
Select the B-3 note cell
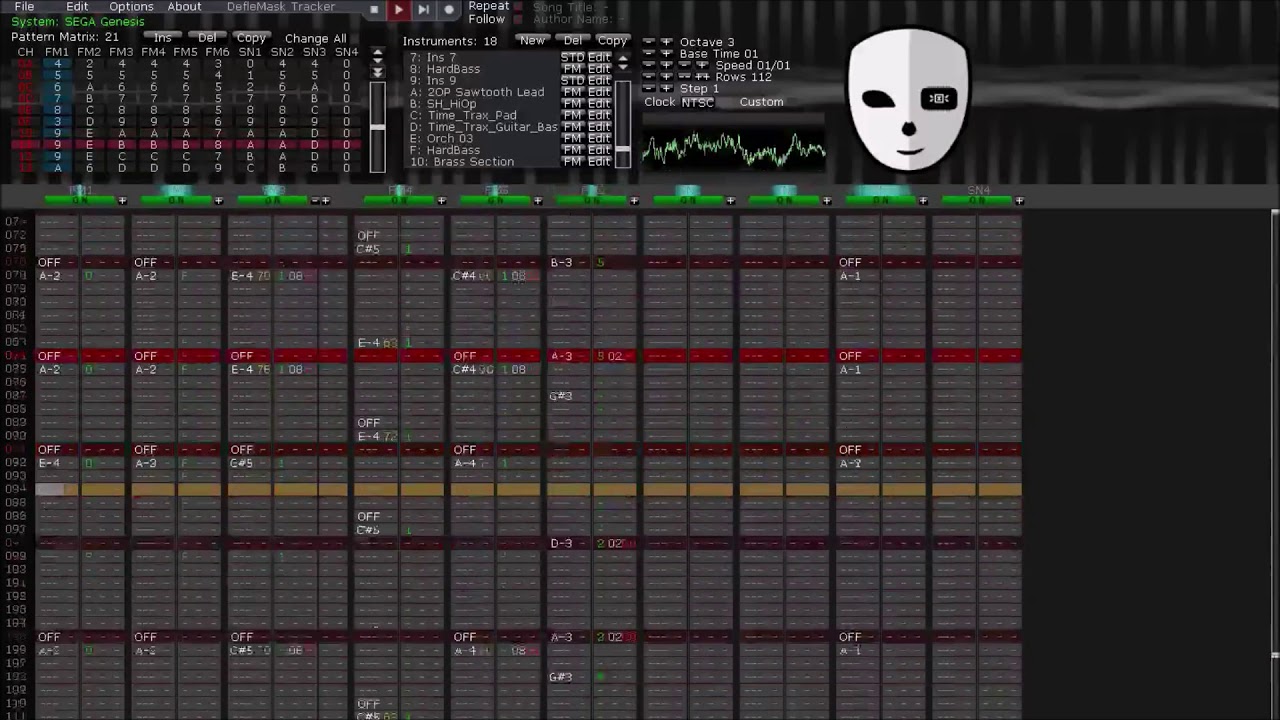(x=561, y=263)
